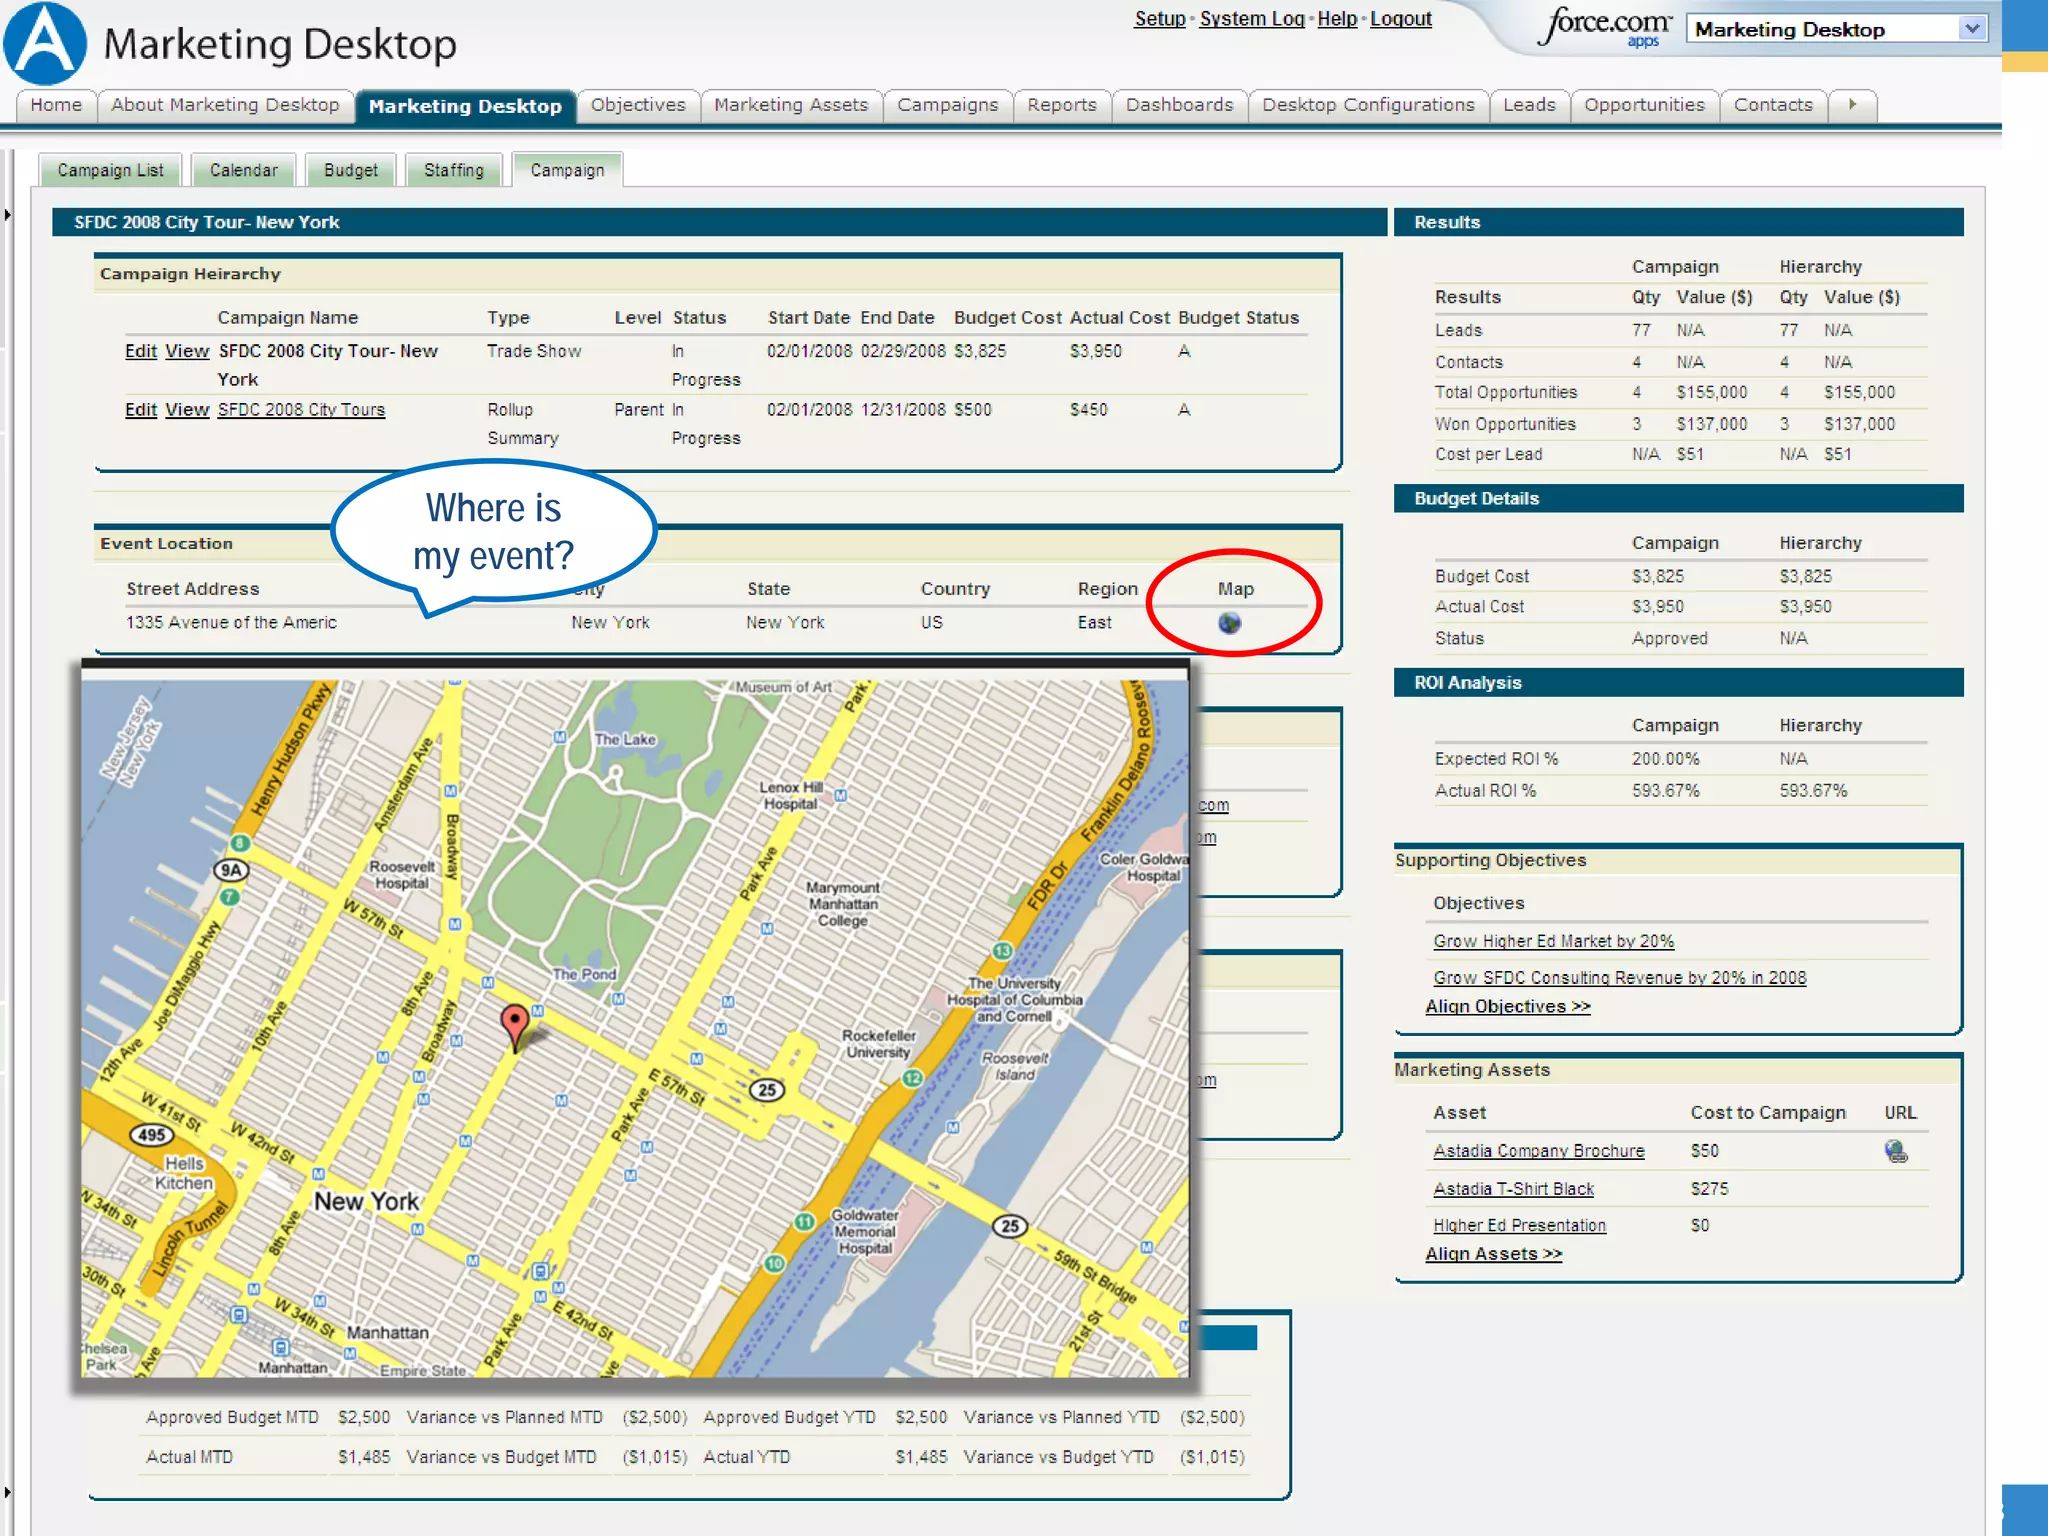Open Grow Higher Ed Market by 20% objective

[x=1553, y=941]
